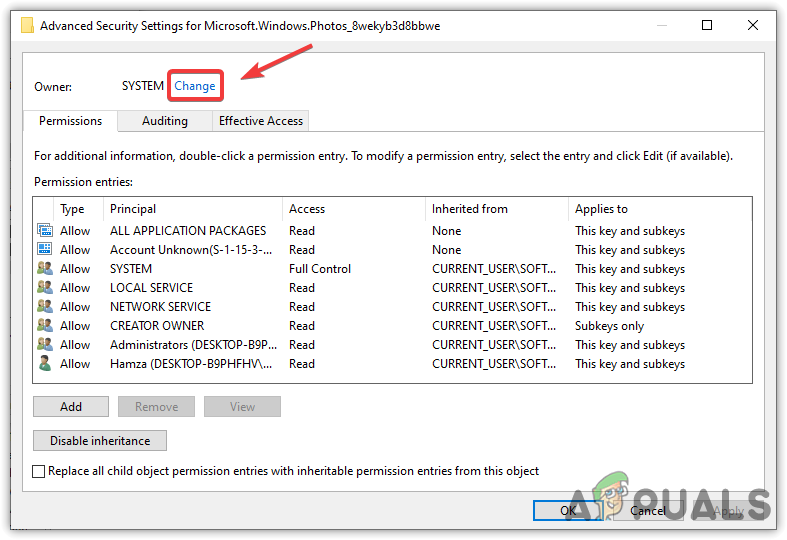Select Administrators (DESKTOP-B9P... entry
Viewport: 787px width, 540px height.
point(193,345)
